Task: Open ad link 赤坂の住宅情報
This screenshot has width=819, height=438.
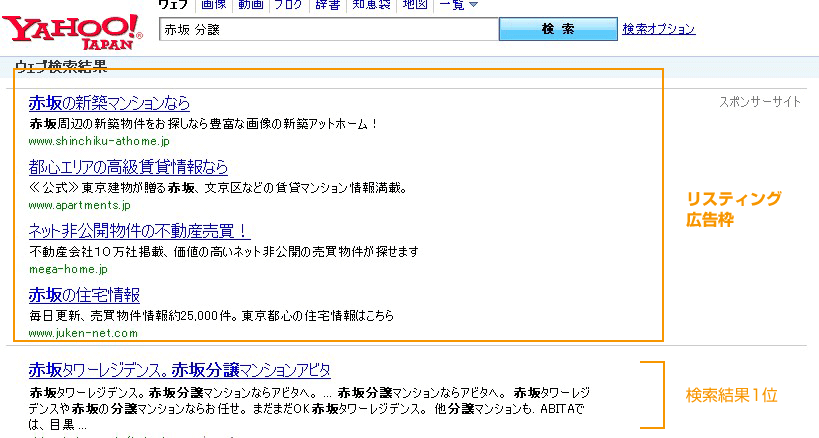Action: pyautogui.click(x=84, y=295)
